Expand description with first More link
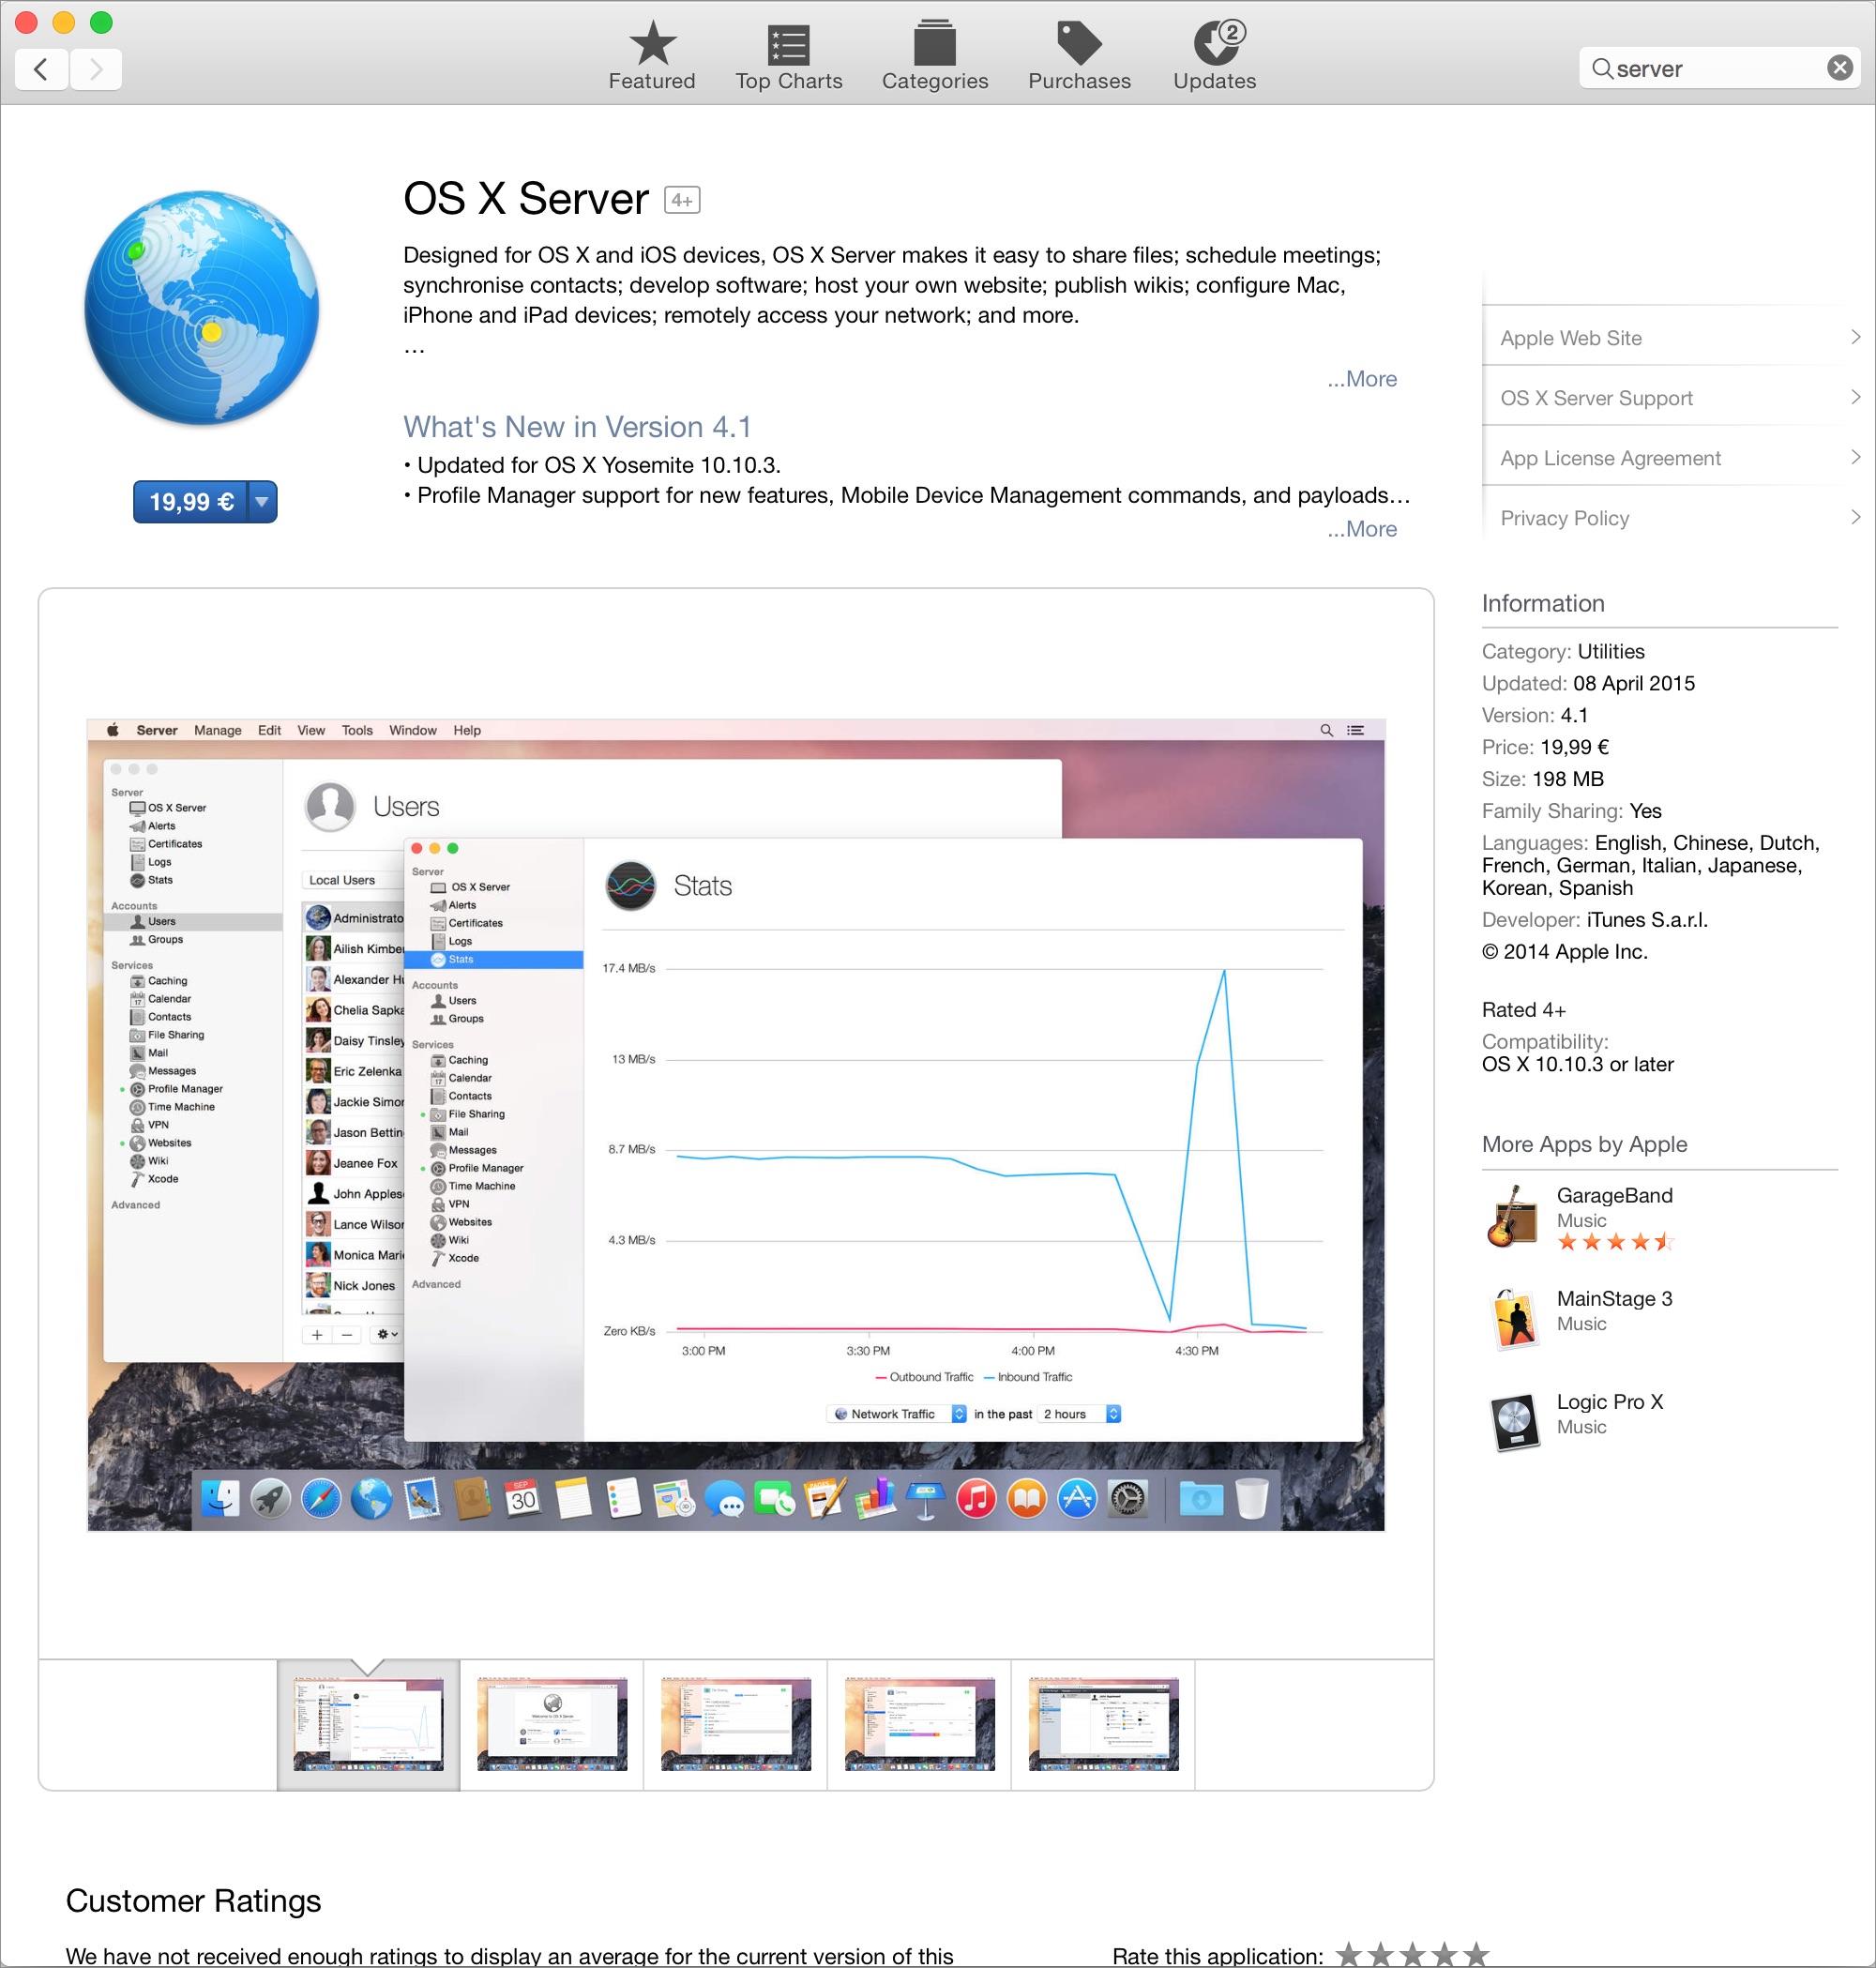1876x1968 pixels. click(1361, 379)
